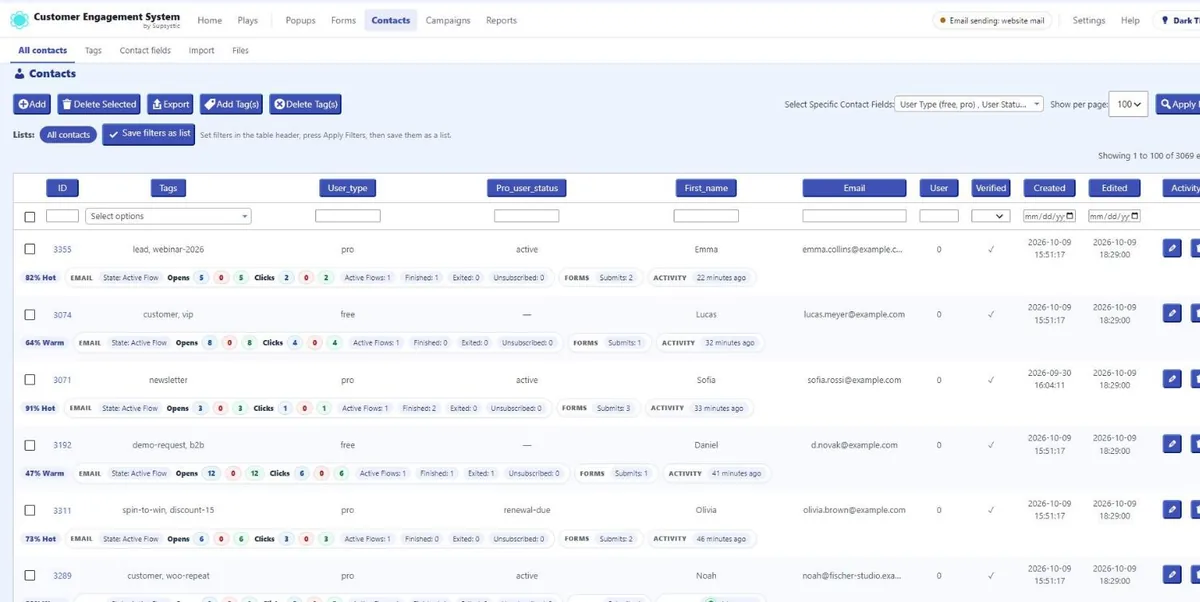Click the 'renewal-due' status in Olivia's row
The image size is (1200, 602).
[527, 510]
